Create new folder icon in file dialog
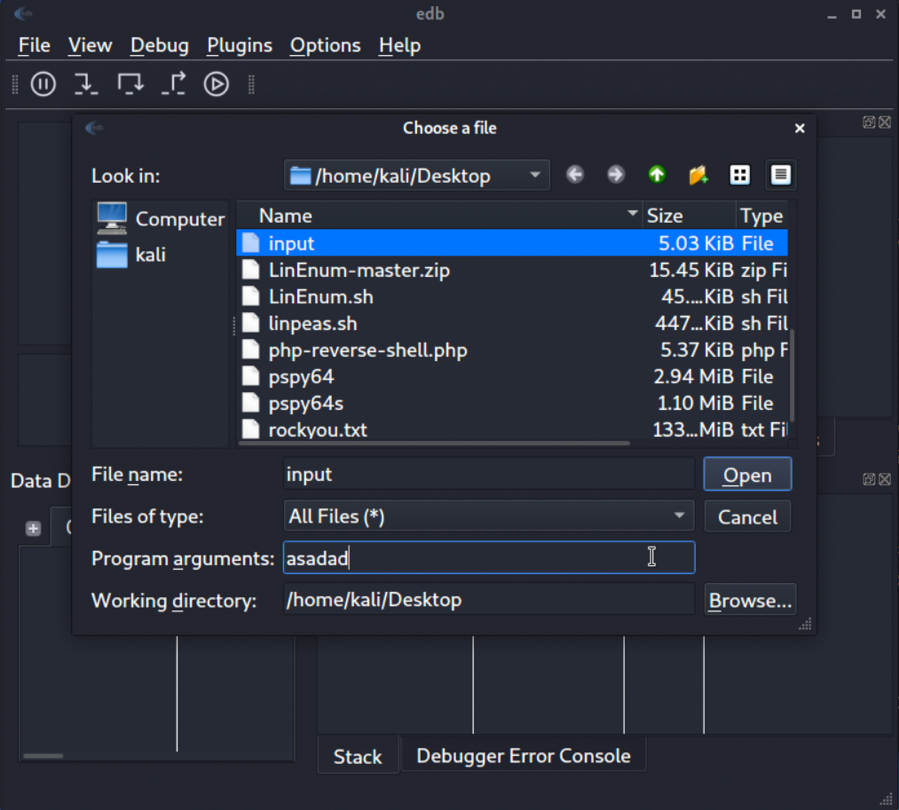Viewport: 899px width, 810px height. tap(698, 175)
